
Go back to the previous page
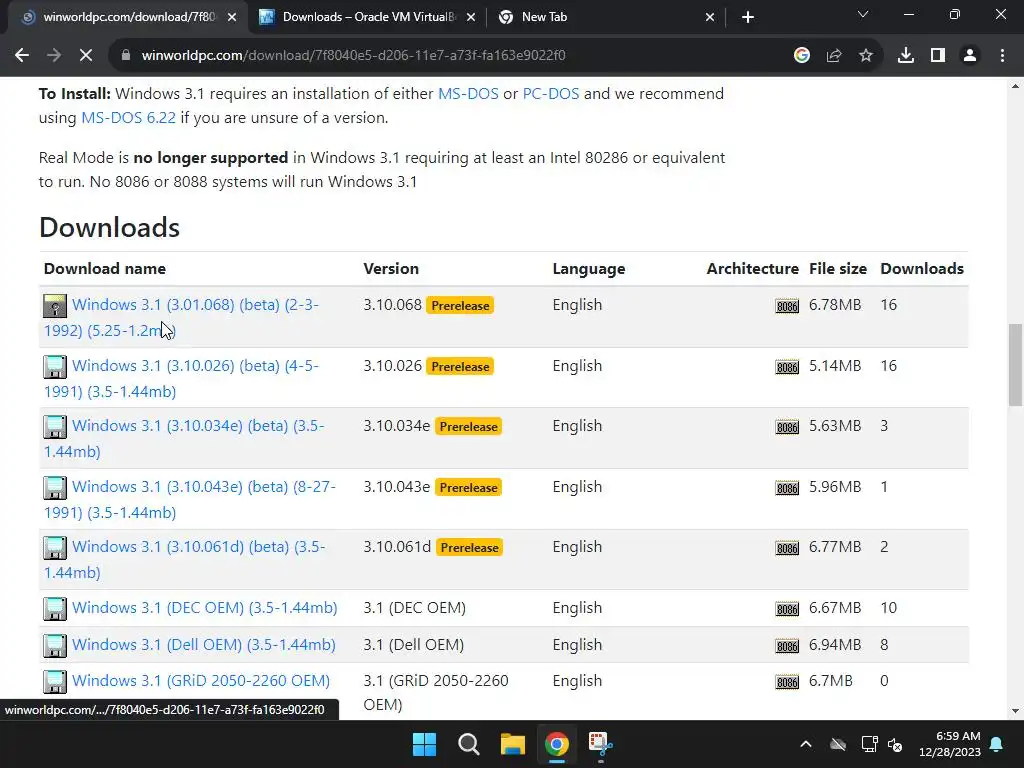[22, 56]
